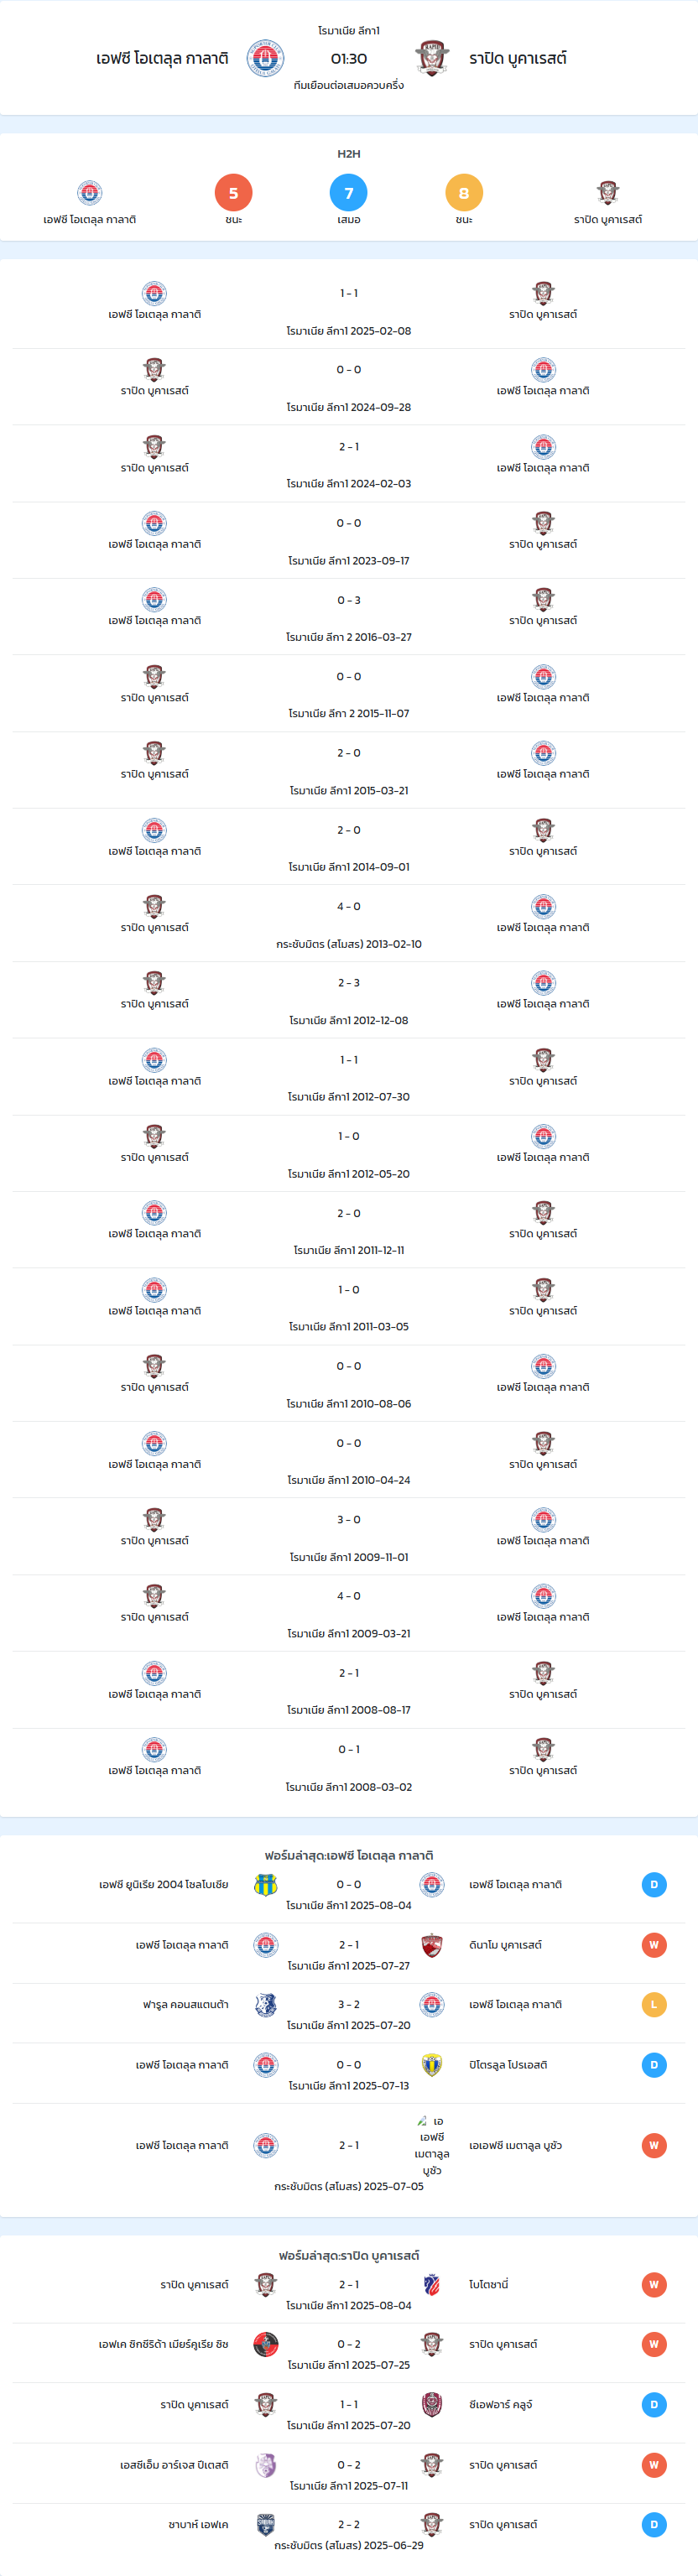Open the 2013-02-10 friendly match 4 - 0

(349, 924)
